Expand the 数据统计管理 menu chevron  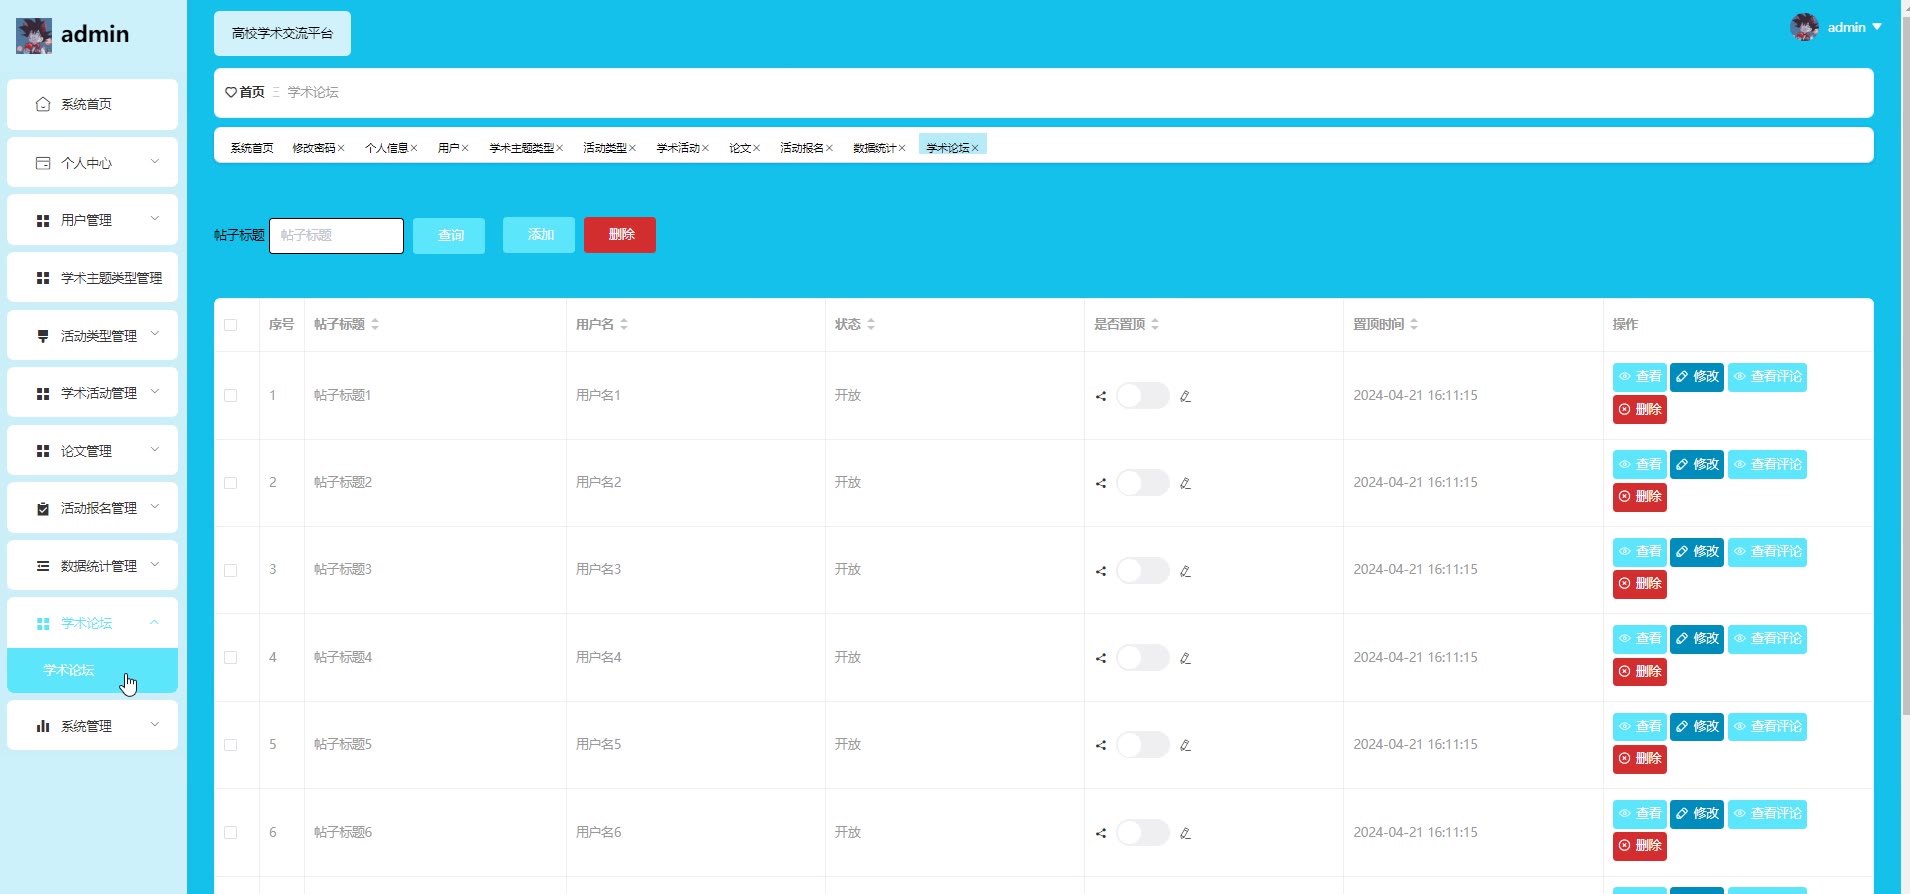pyautogui.click(x=155, y=564)
